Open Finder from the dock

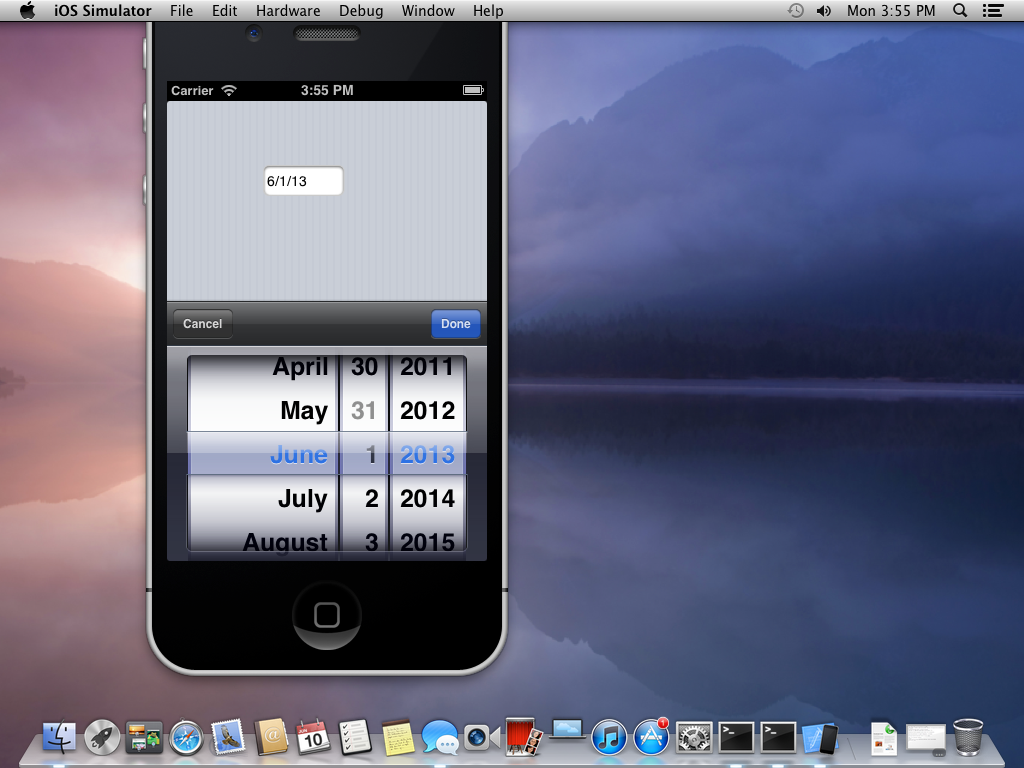point(59,737)
